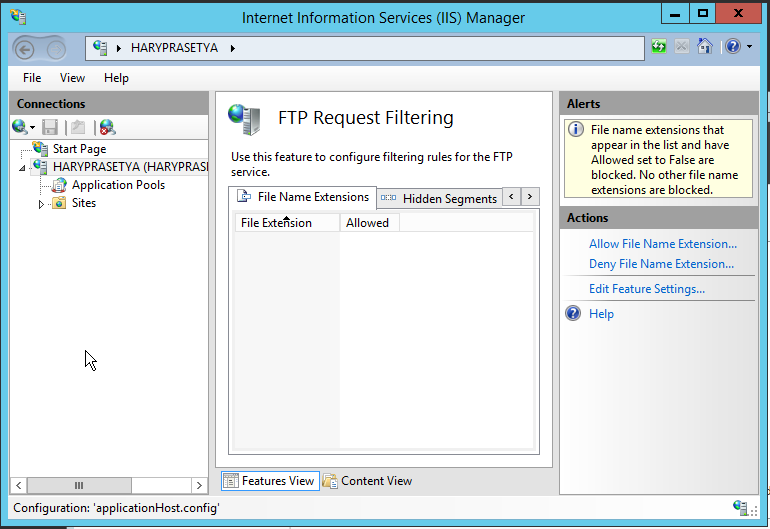The height and width of the screenshot is (529, 770).
Task: Open the File menu
Action: [x=32, y=78]
